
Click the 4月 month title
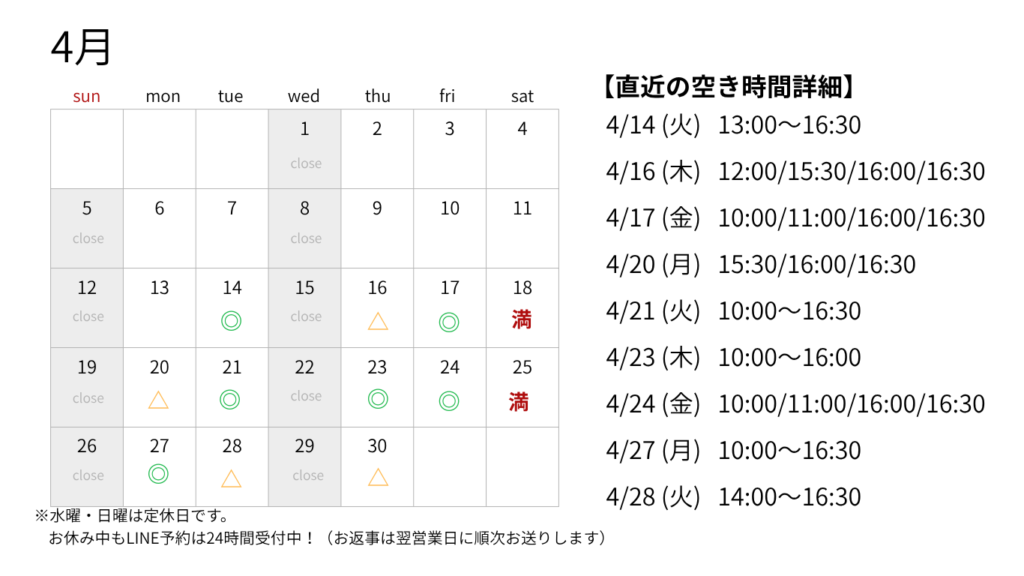(81, 46)
